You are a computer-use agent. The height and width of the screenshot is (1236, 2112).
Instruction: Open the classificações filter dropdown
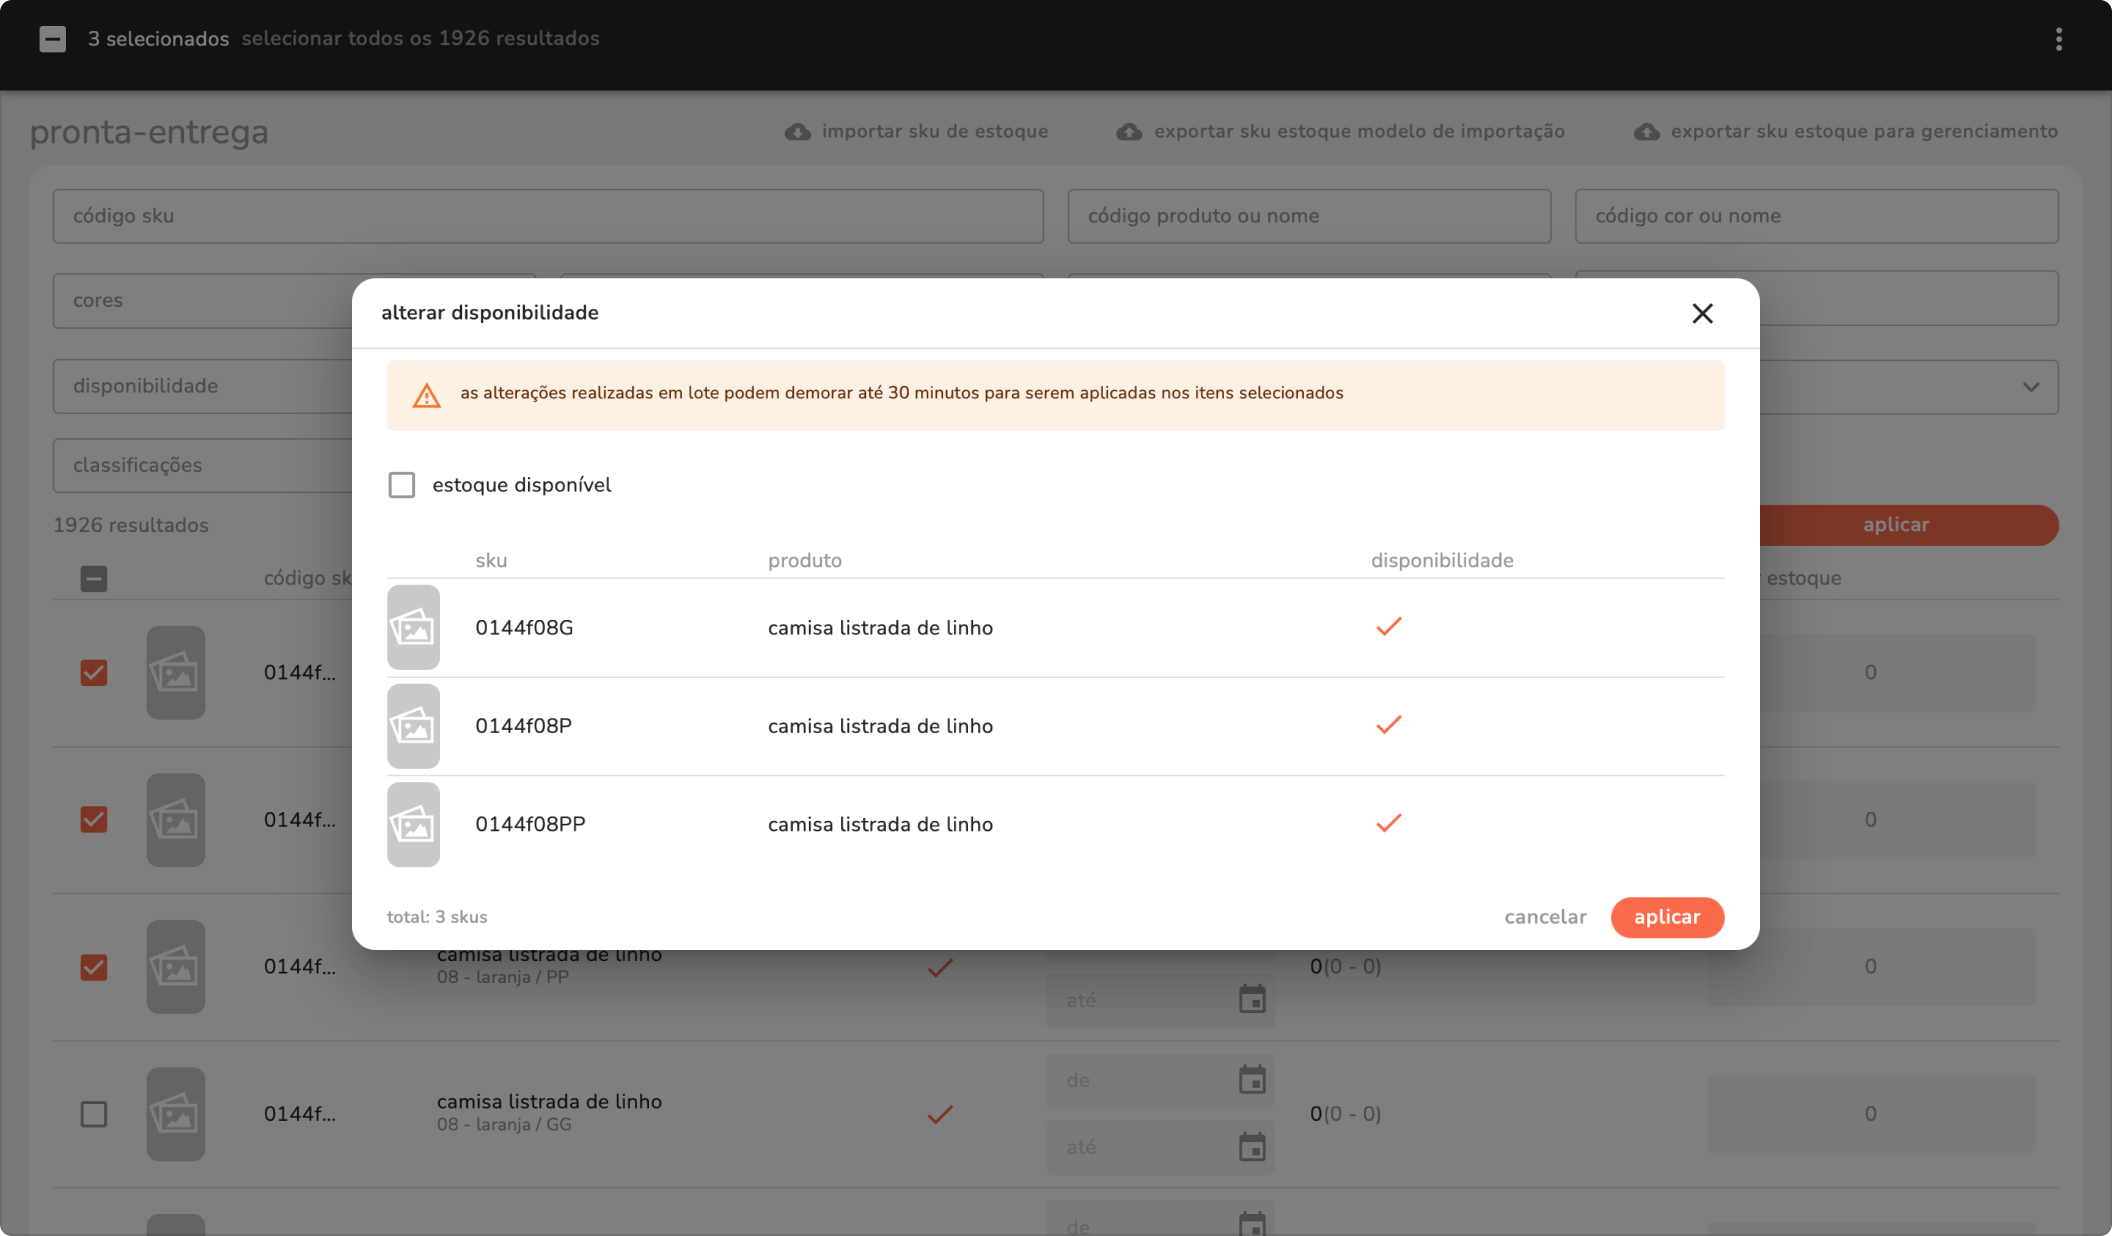pyautogui.click(x=200, y=465)
